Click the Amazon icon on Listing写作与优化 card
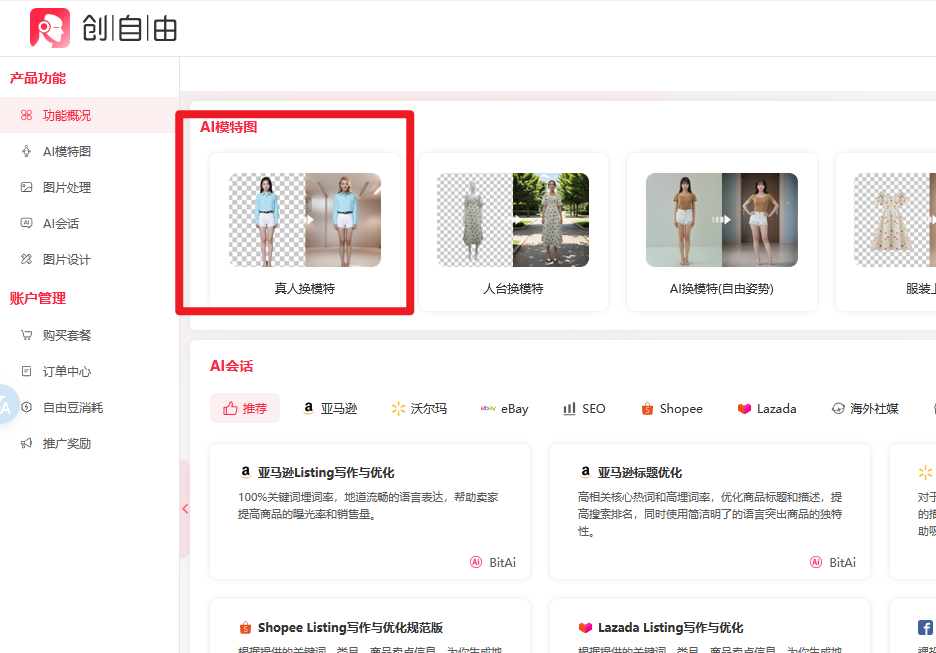 pyautogui.click(x=245, y=472)
